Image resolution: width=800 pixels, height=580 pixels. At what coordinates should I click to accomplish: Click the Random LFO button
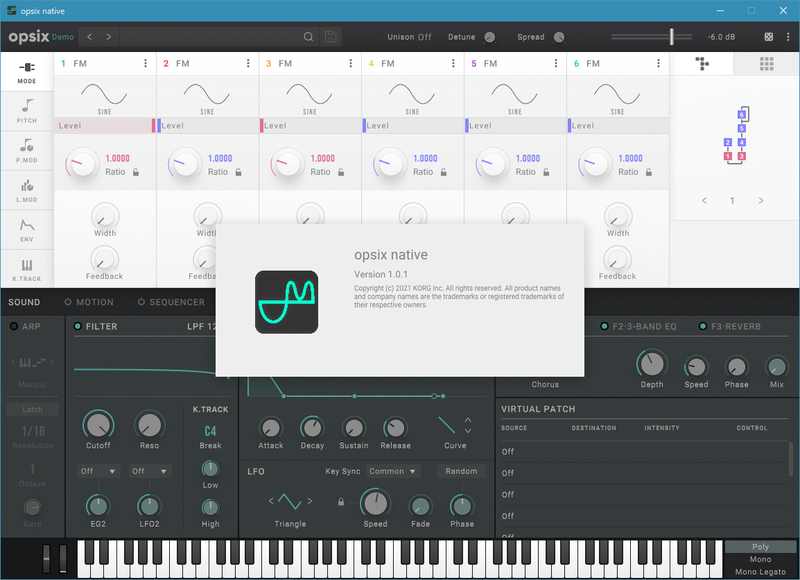(x=461, y=471)
